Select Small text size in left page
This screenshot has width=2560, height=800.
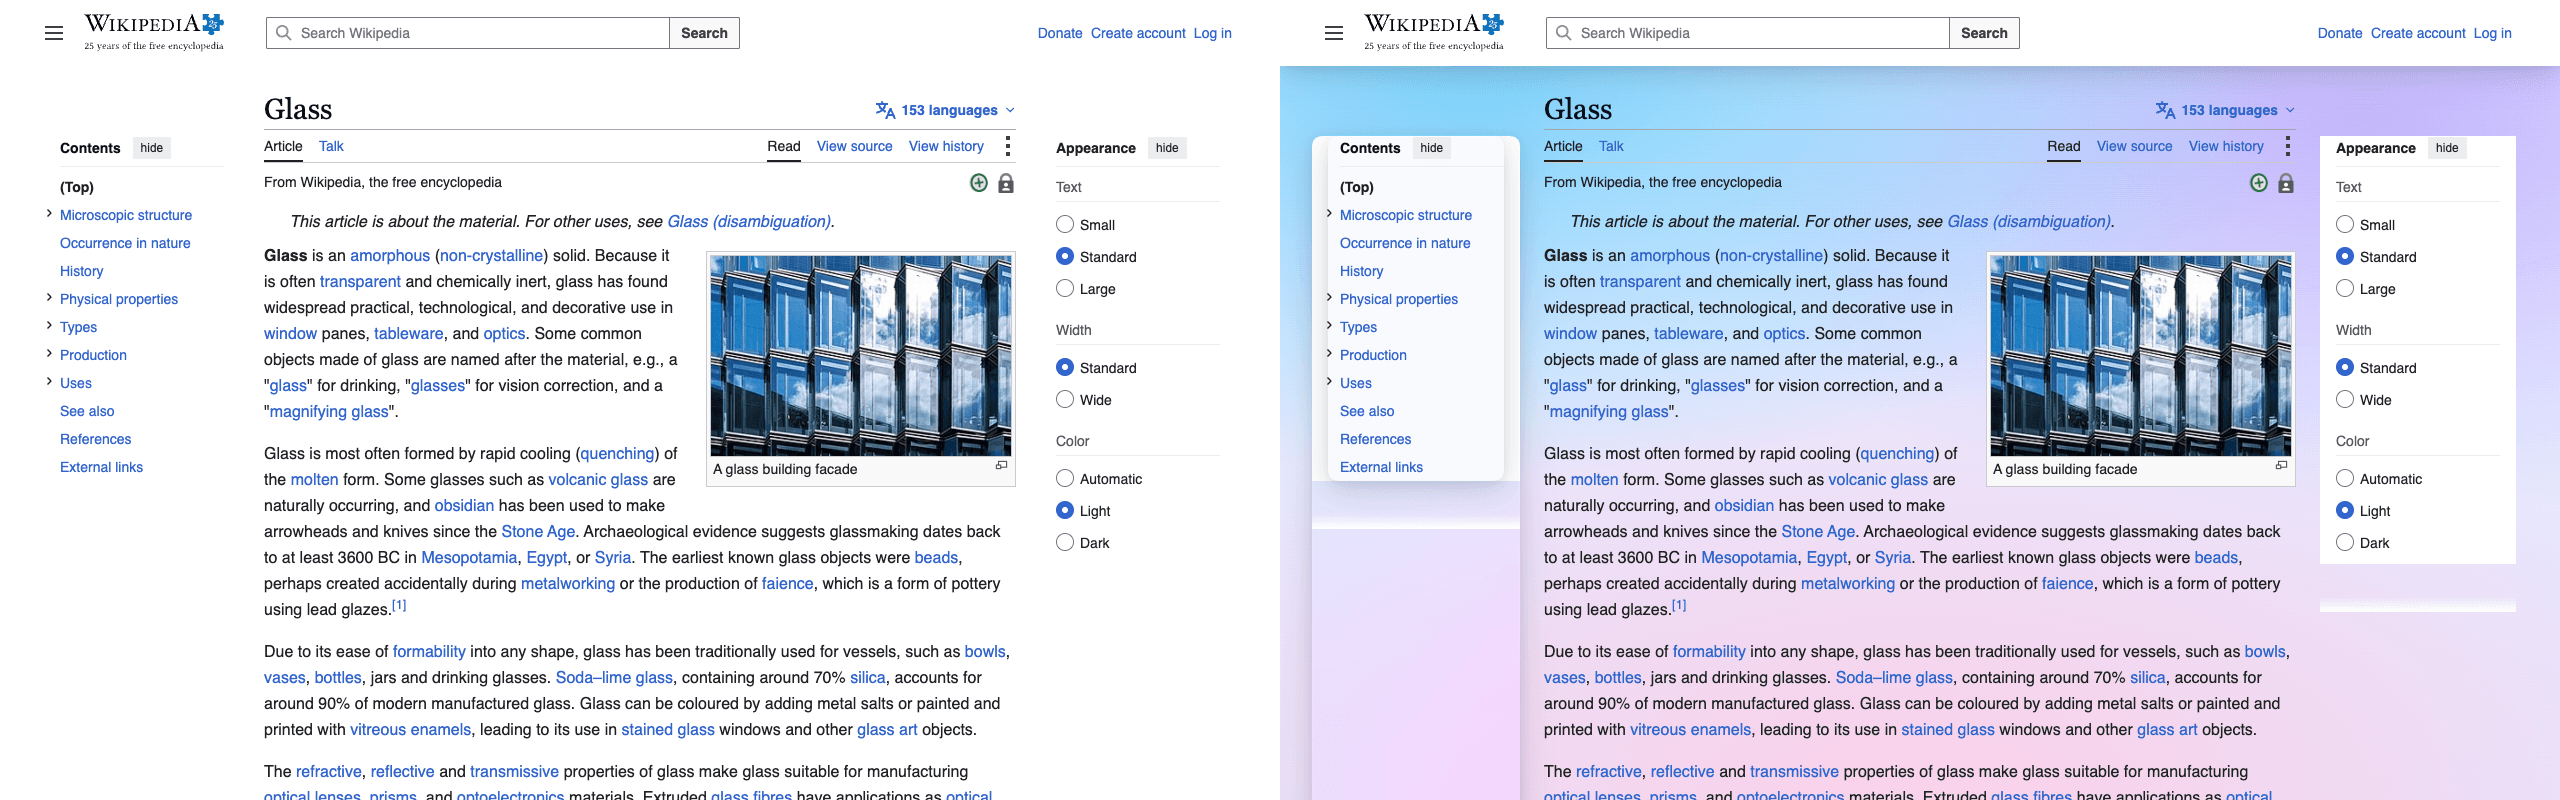click(1065, 225)
